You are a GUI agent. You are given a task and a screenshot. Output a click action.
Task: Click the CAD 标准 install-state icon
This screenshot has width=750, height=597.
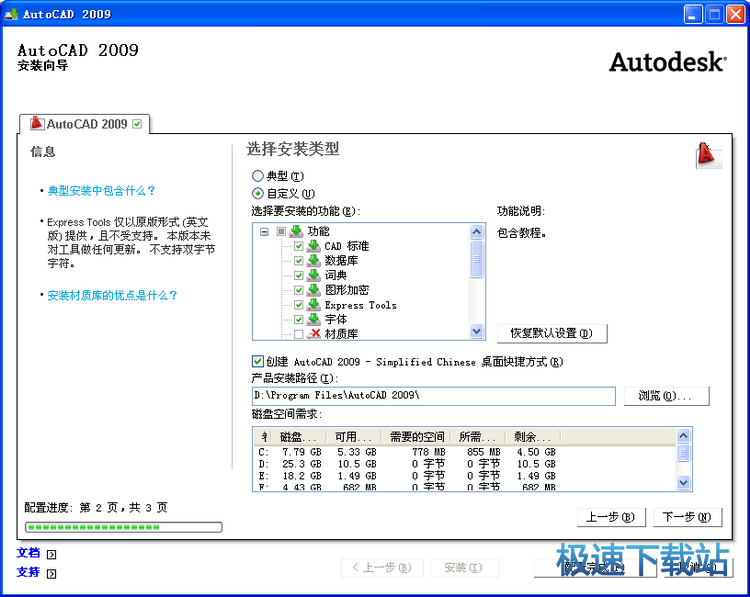pos(314,246)
